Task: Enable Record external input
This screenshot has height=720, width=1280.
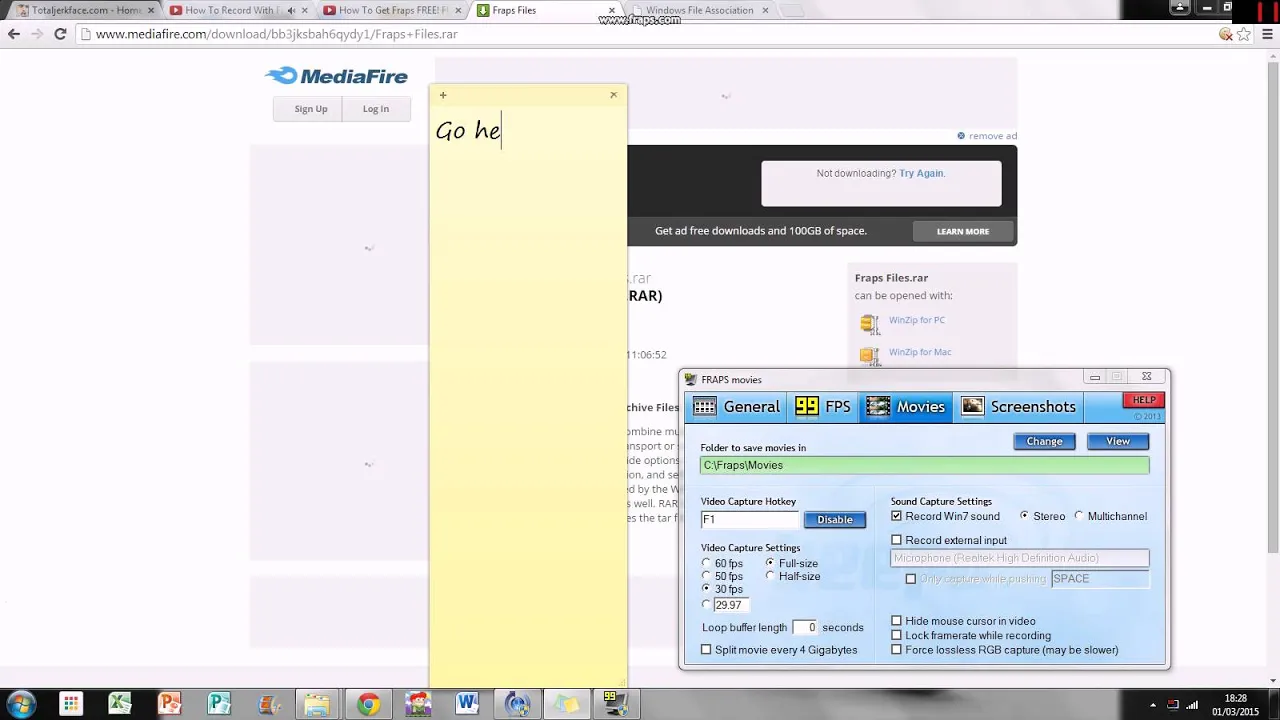Action: point(897,540)
